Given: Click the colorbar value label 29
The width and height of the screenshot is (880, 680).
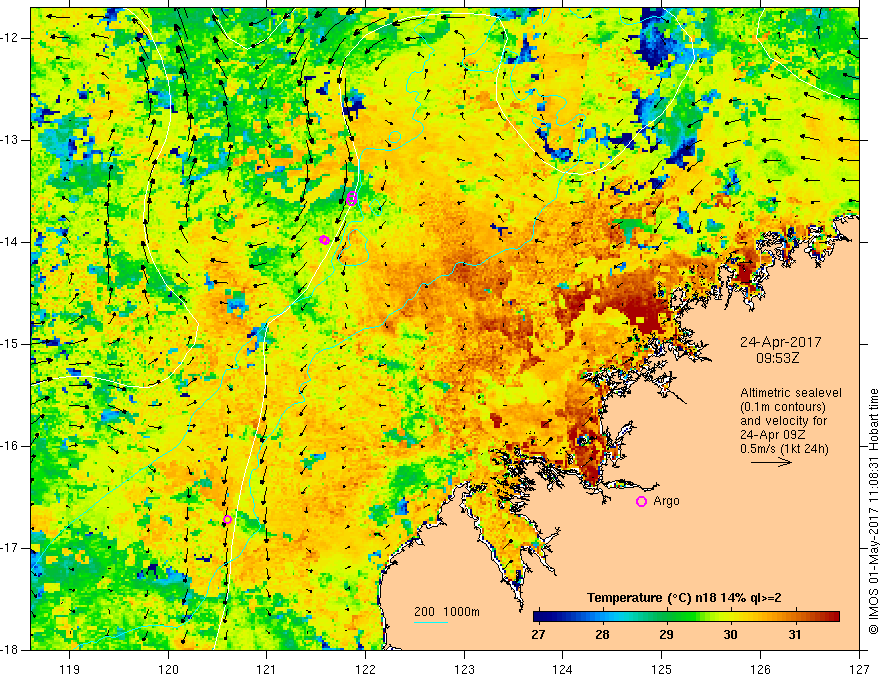Looking at the screenshot, I should (x=666, y=635).
